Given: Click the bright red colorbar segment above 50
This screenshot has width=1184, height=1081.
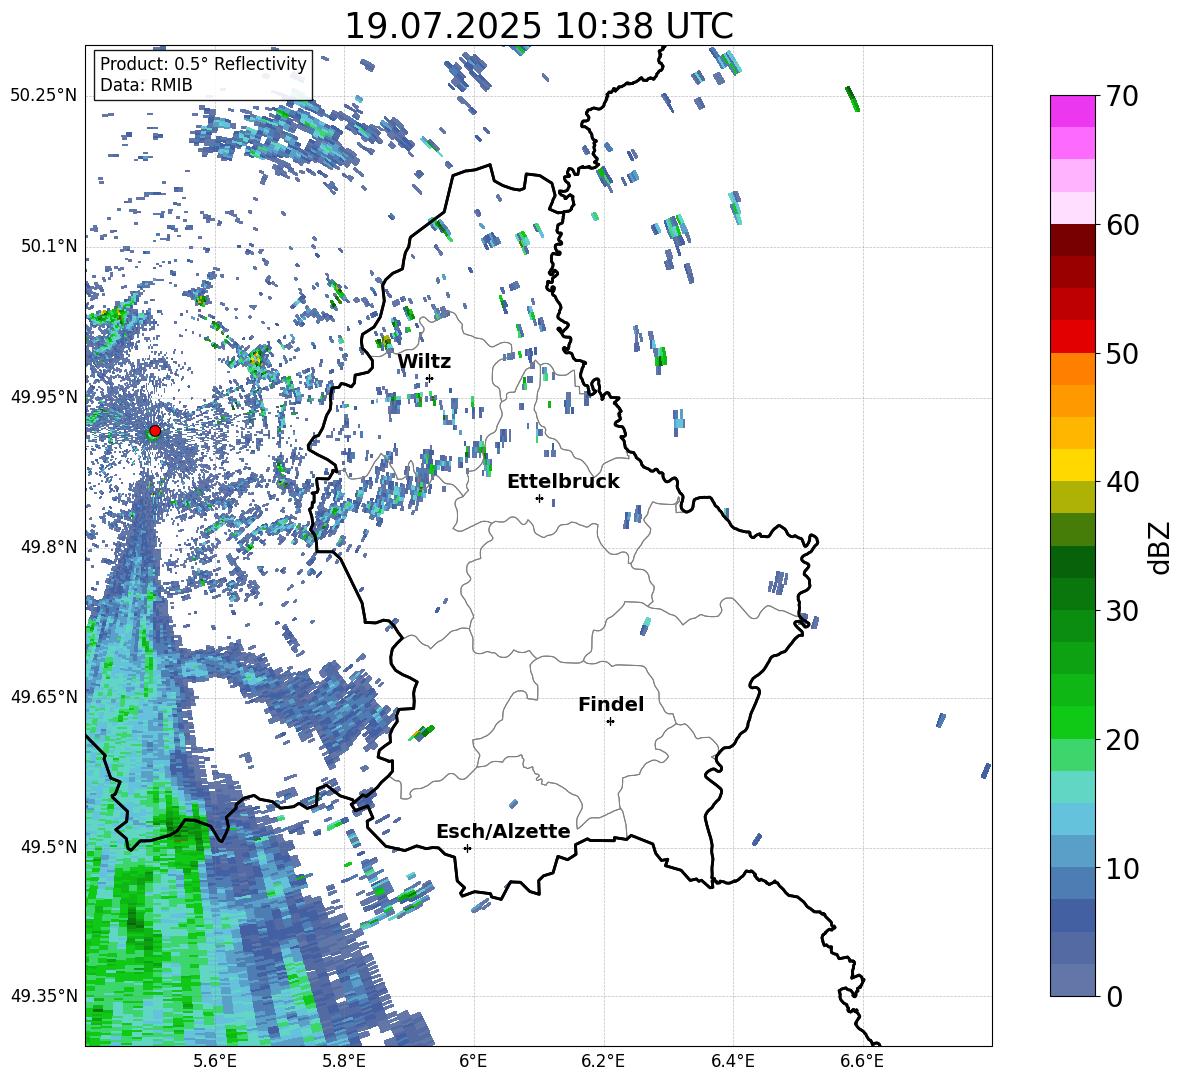Looking at the screenshot, I should click(x=1072, y=337).
